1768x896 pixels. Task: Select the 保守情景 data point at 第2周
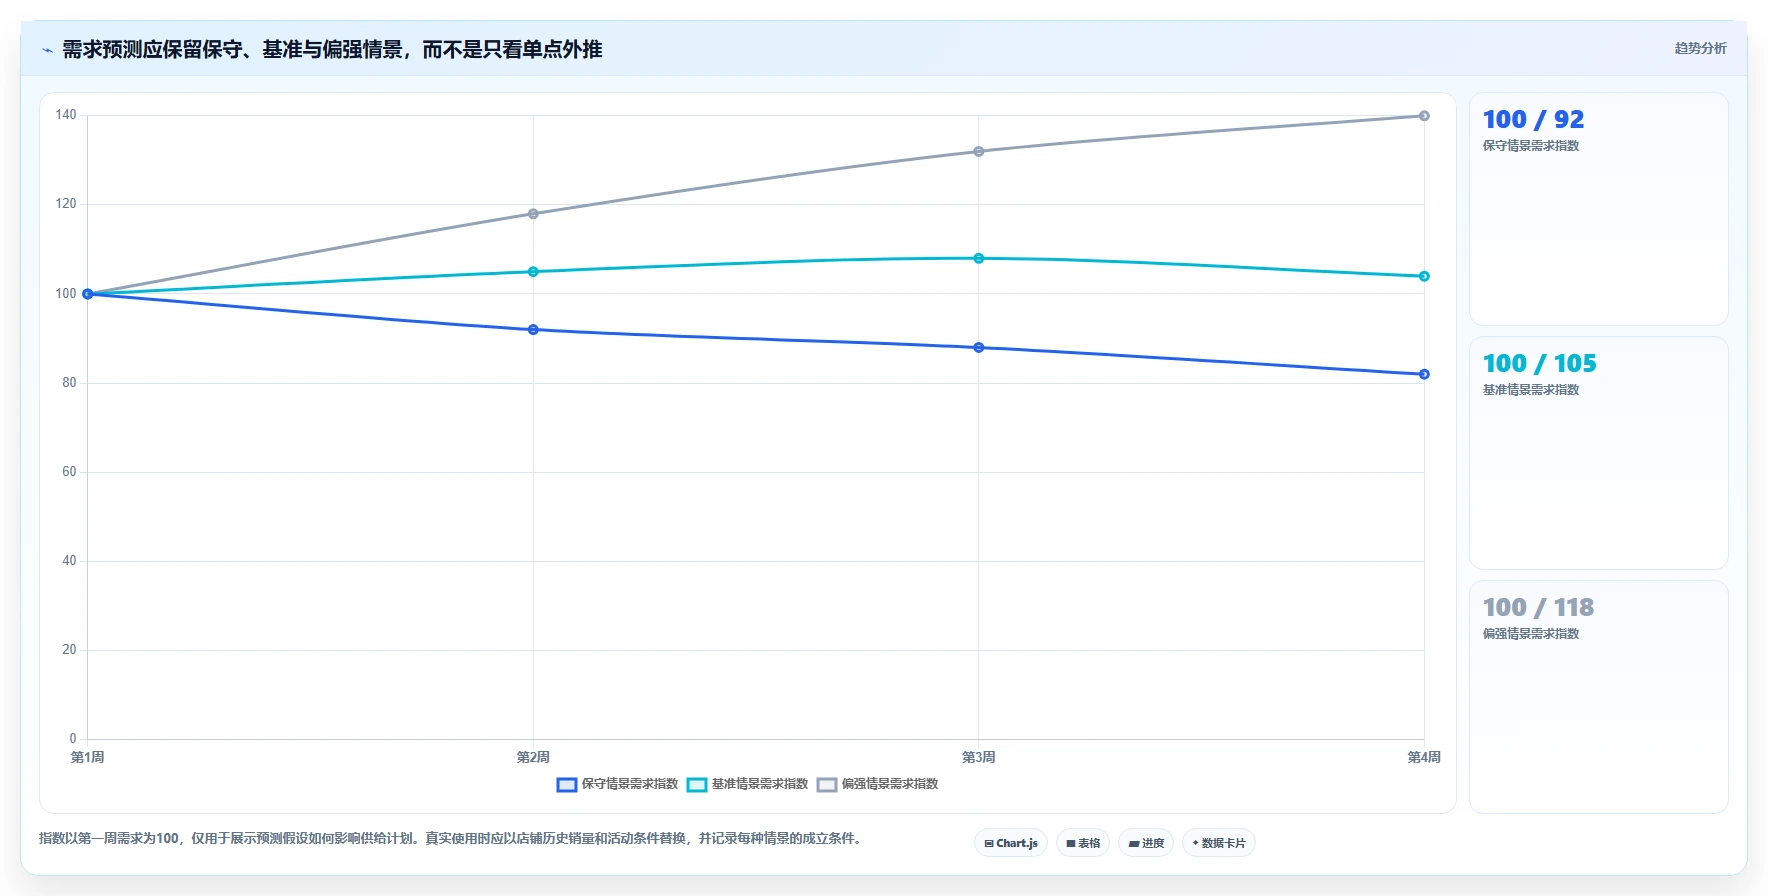coord(533,330)
